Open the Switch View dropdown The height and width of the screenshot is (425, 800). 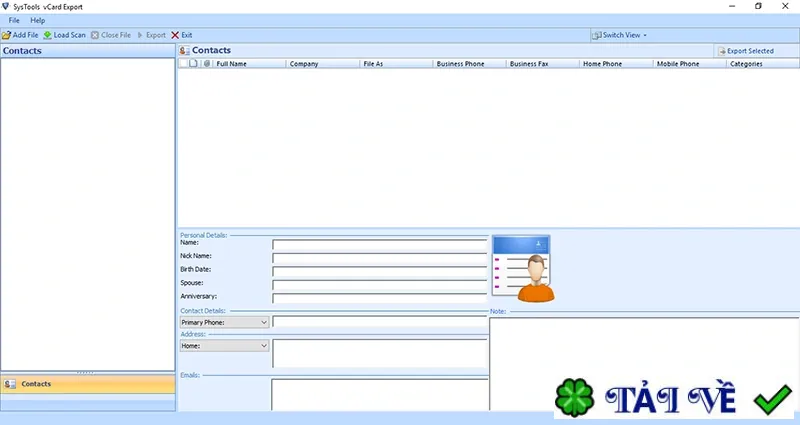coord(619,35)
